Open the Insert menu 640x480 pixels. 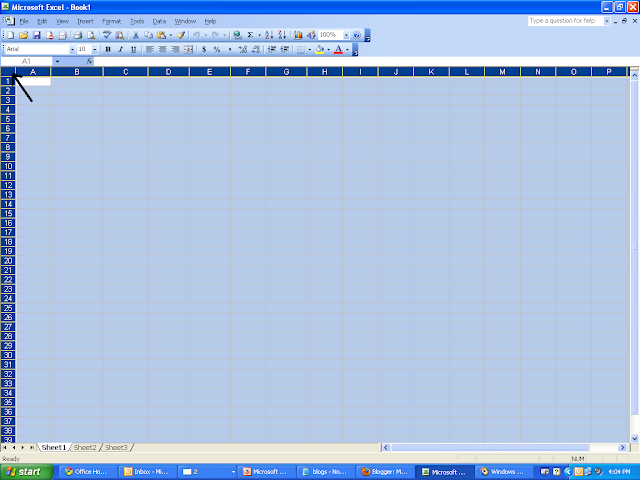pos(85,21)
